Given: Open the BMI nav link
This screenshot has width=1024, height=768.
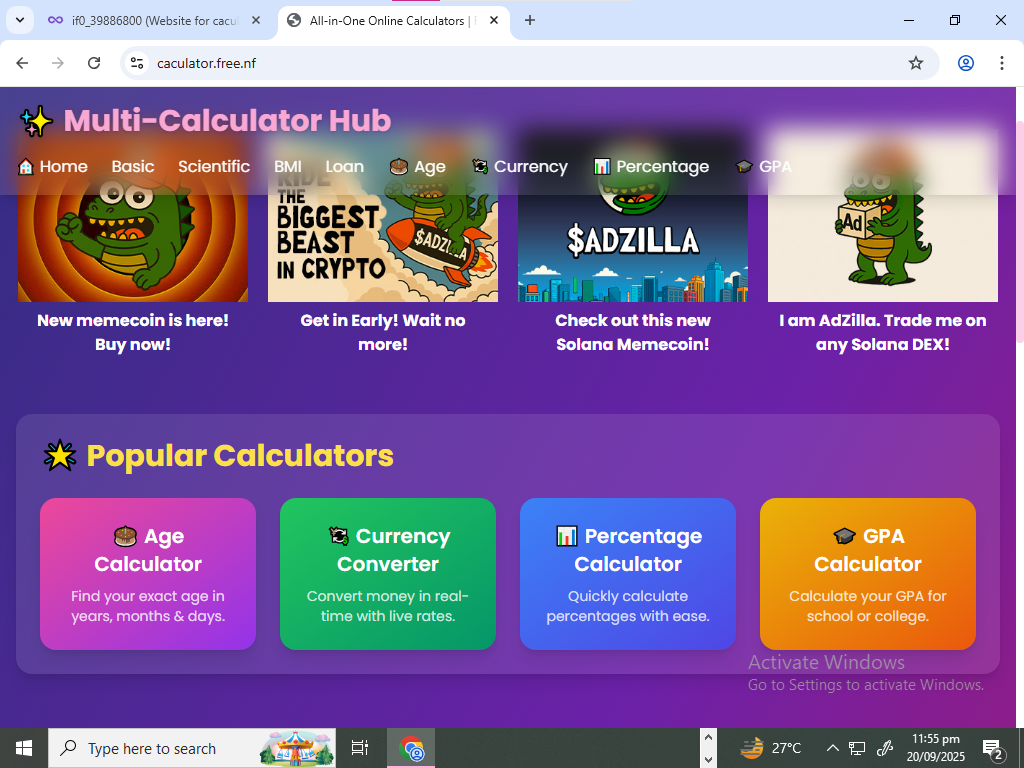Looking at the screenshot, I should click(x=287, y=167).
